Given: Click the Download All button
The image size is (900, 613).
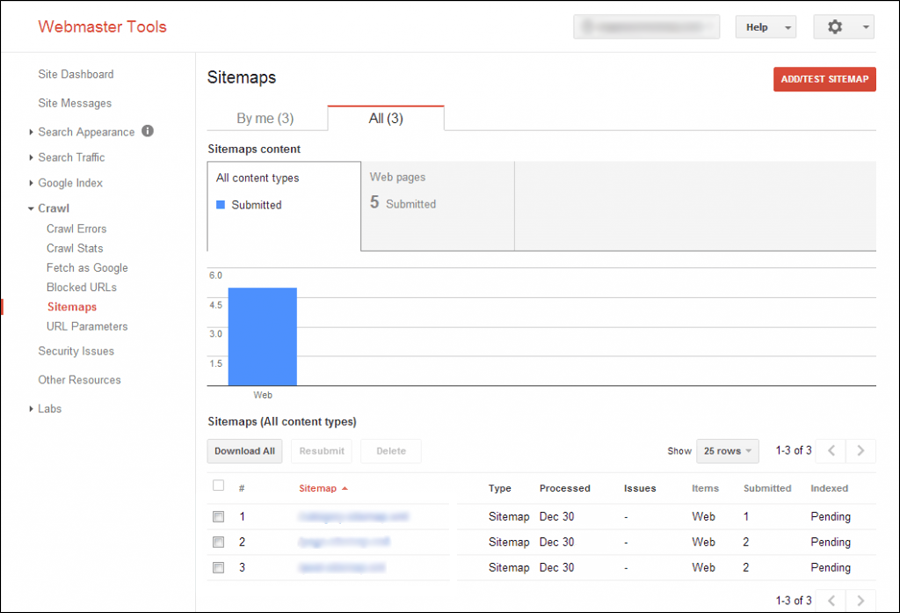Looking at the screenshot, I should (244, 450).
